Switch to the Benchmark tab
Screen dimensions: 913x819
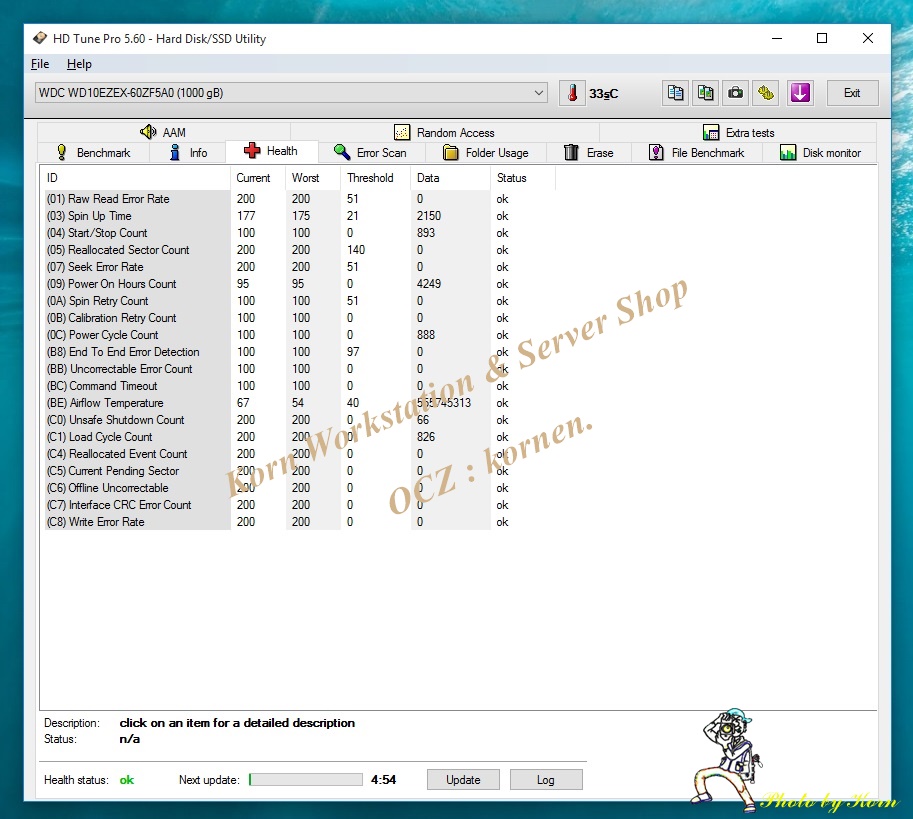[x=93, y=153]
